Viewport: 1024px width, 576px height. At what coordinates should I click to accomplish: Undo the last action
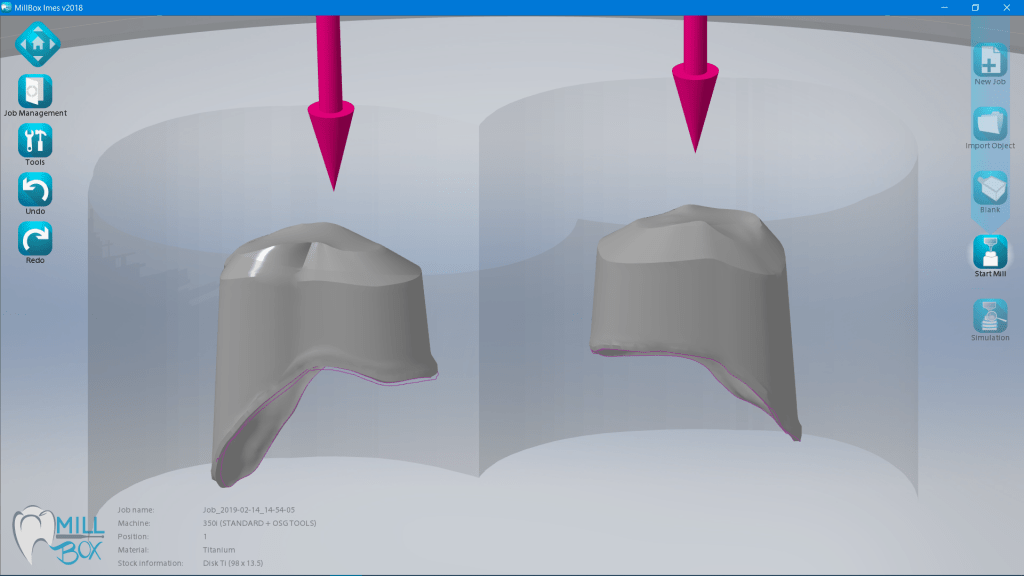coord(35,189)
